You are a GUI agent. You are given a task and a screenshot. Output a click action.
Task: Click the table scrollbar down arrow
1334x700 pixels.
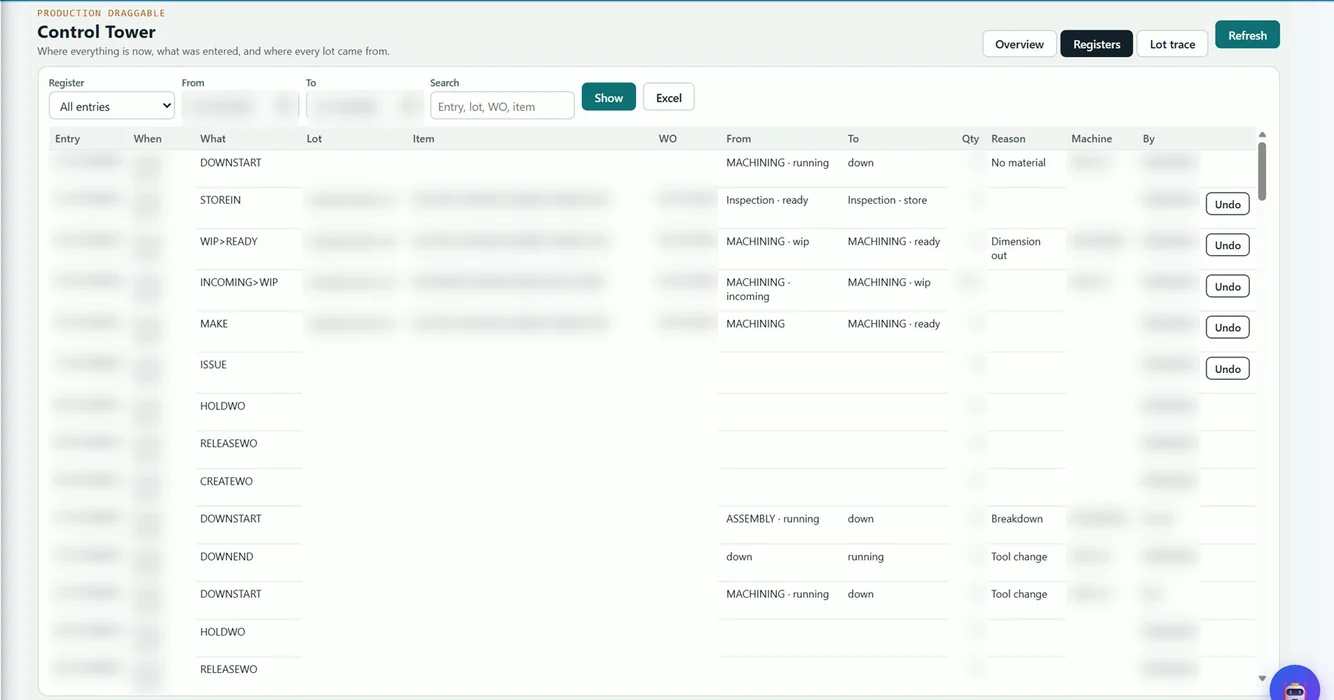click(1262, 679)
